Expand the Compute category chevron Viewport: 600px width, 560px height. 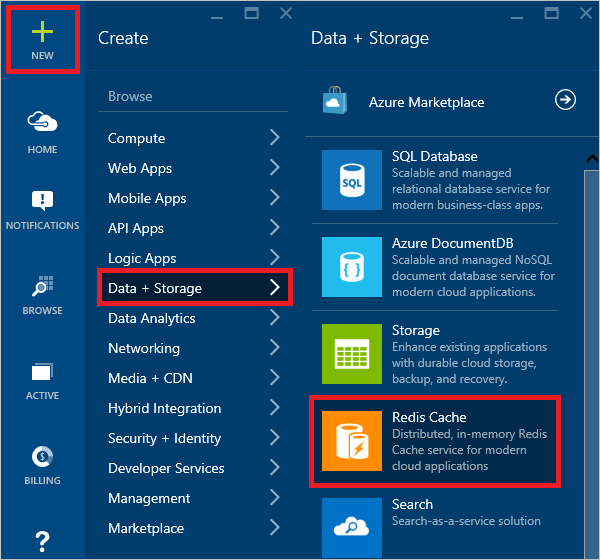coord(275,137)
